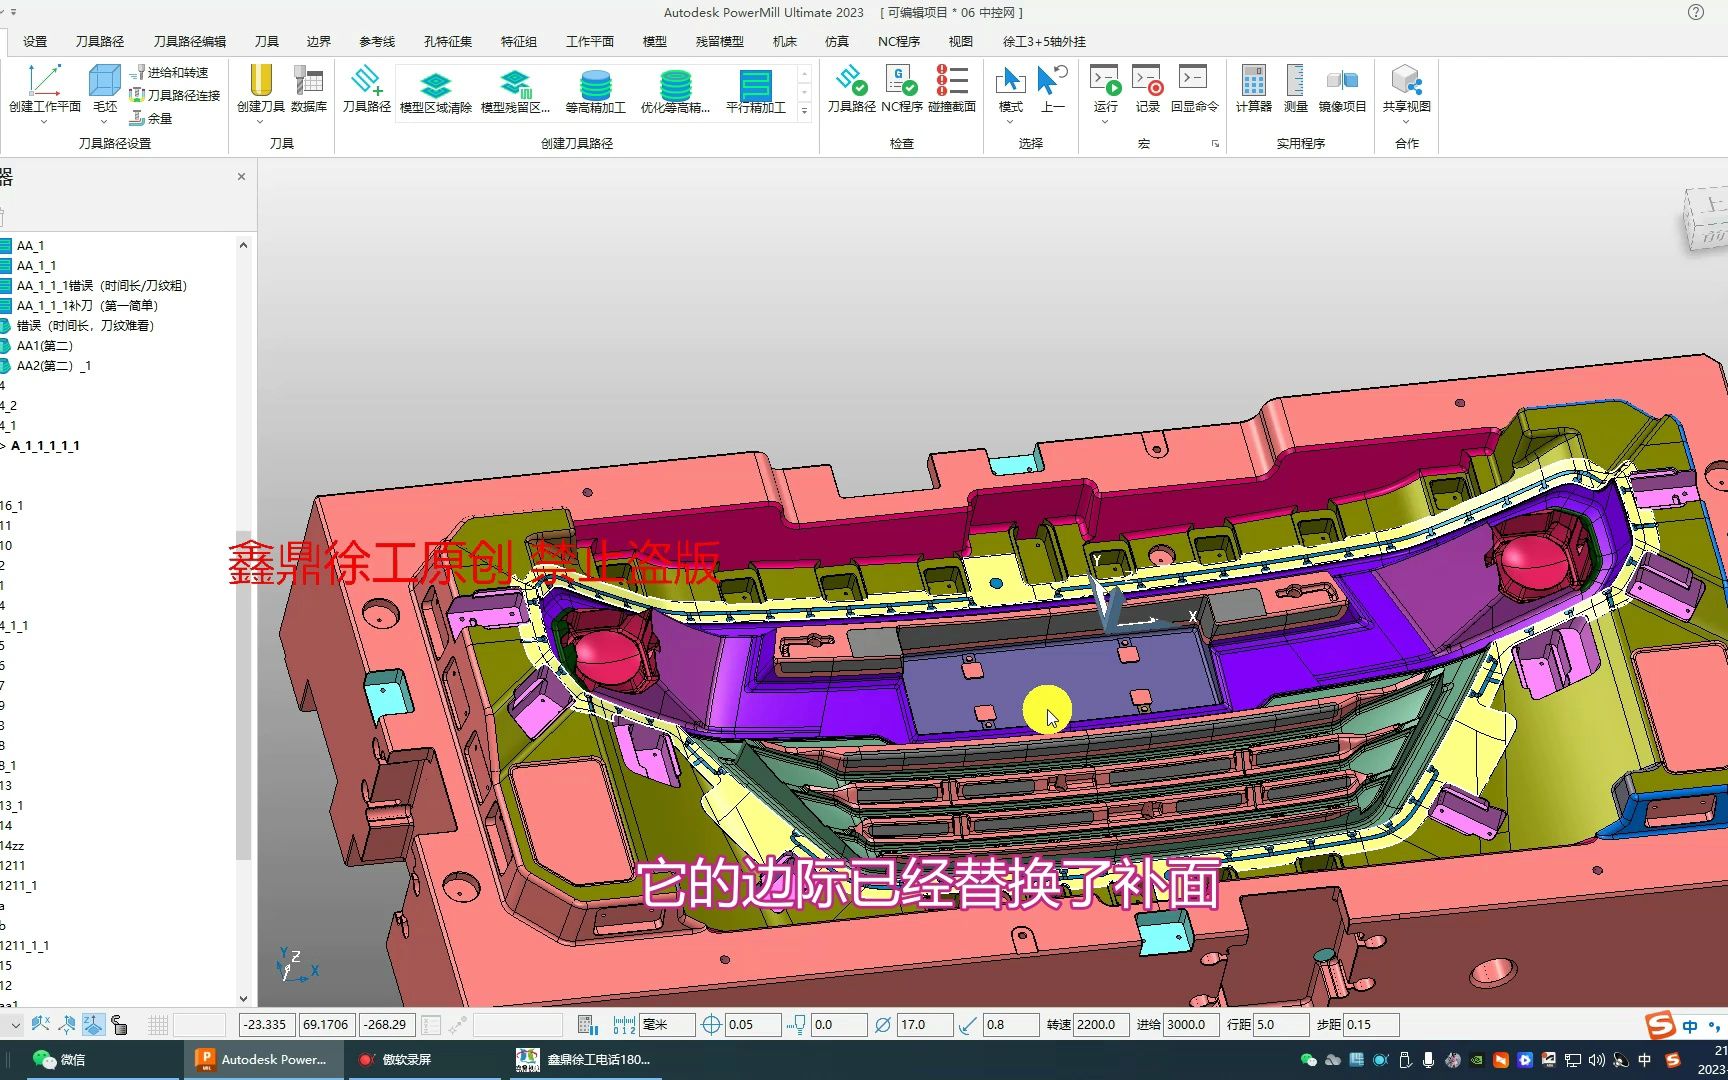
Task: Toggle the grid icon in status bar
Action: [157, 1024]
